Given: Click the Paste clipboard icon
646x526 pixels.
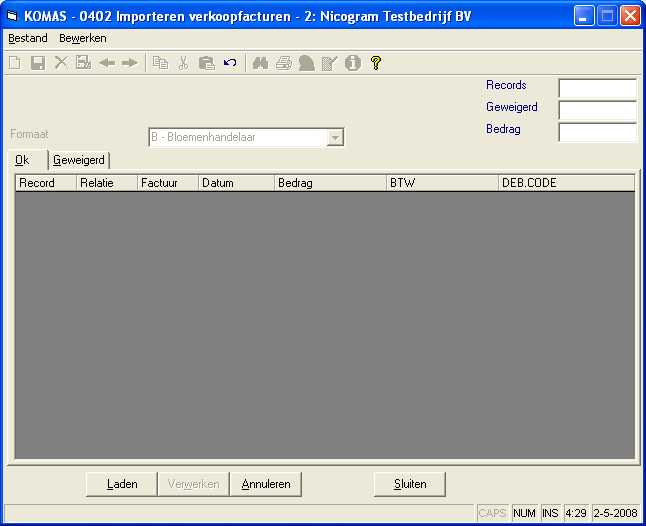Looking at the screenshot, I should (x=206, y=63).
